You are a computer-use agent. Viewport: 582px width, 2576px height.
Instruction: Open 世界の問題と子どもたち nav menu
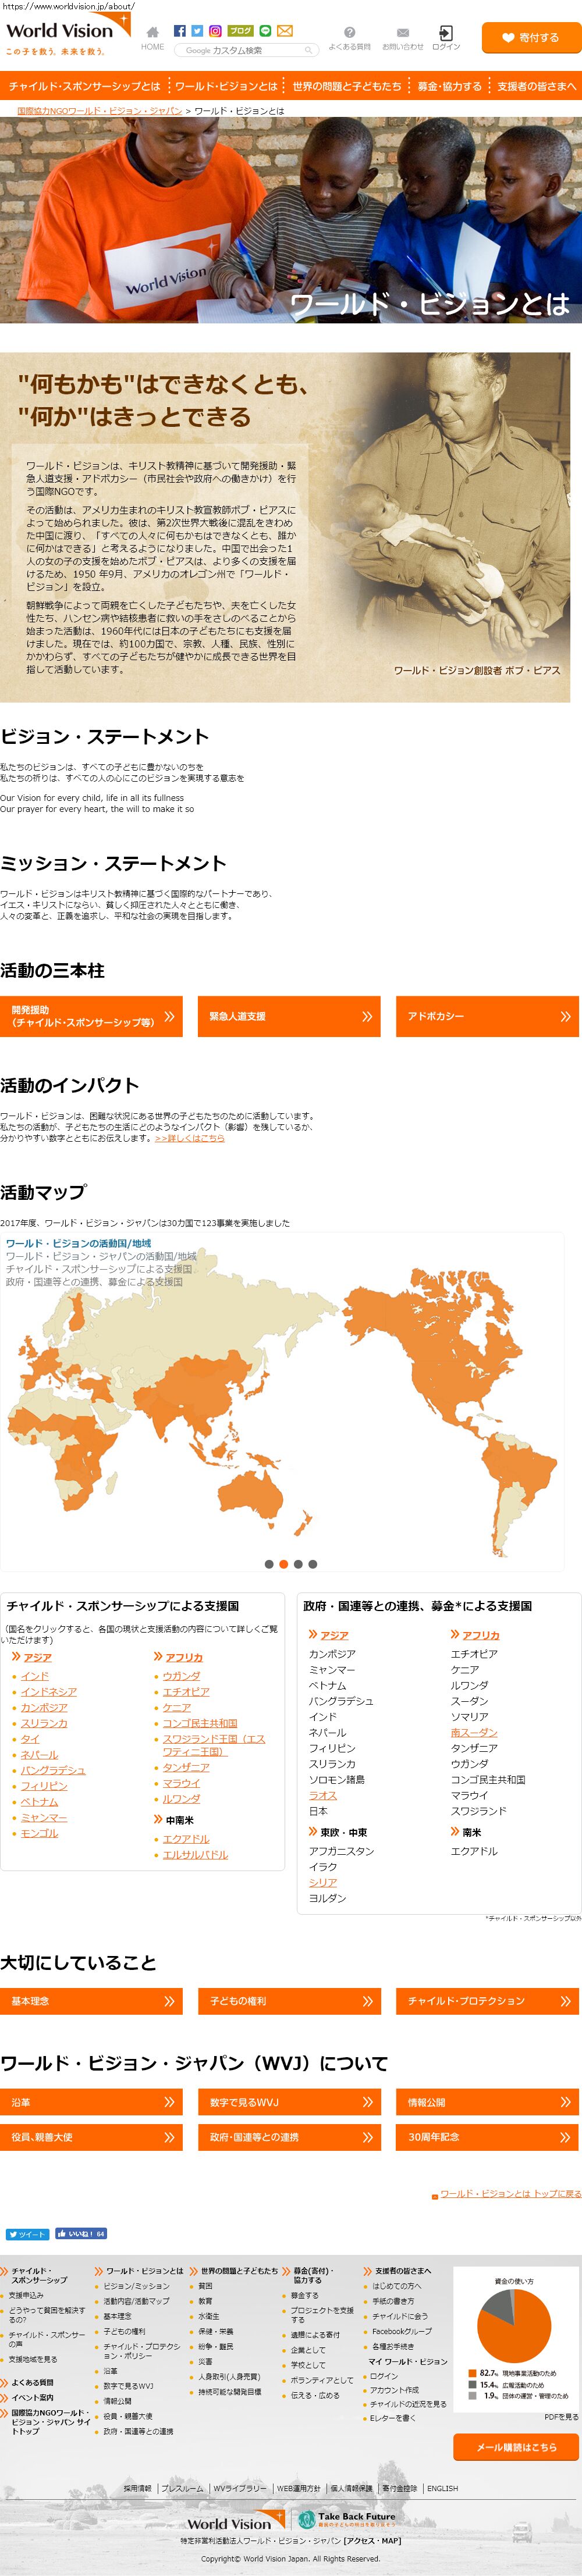tap(347, 86)
